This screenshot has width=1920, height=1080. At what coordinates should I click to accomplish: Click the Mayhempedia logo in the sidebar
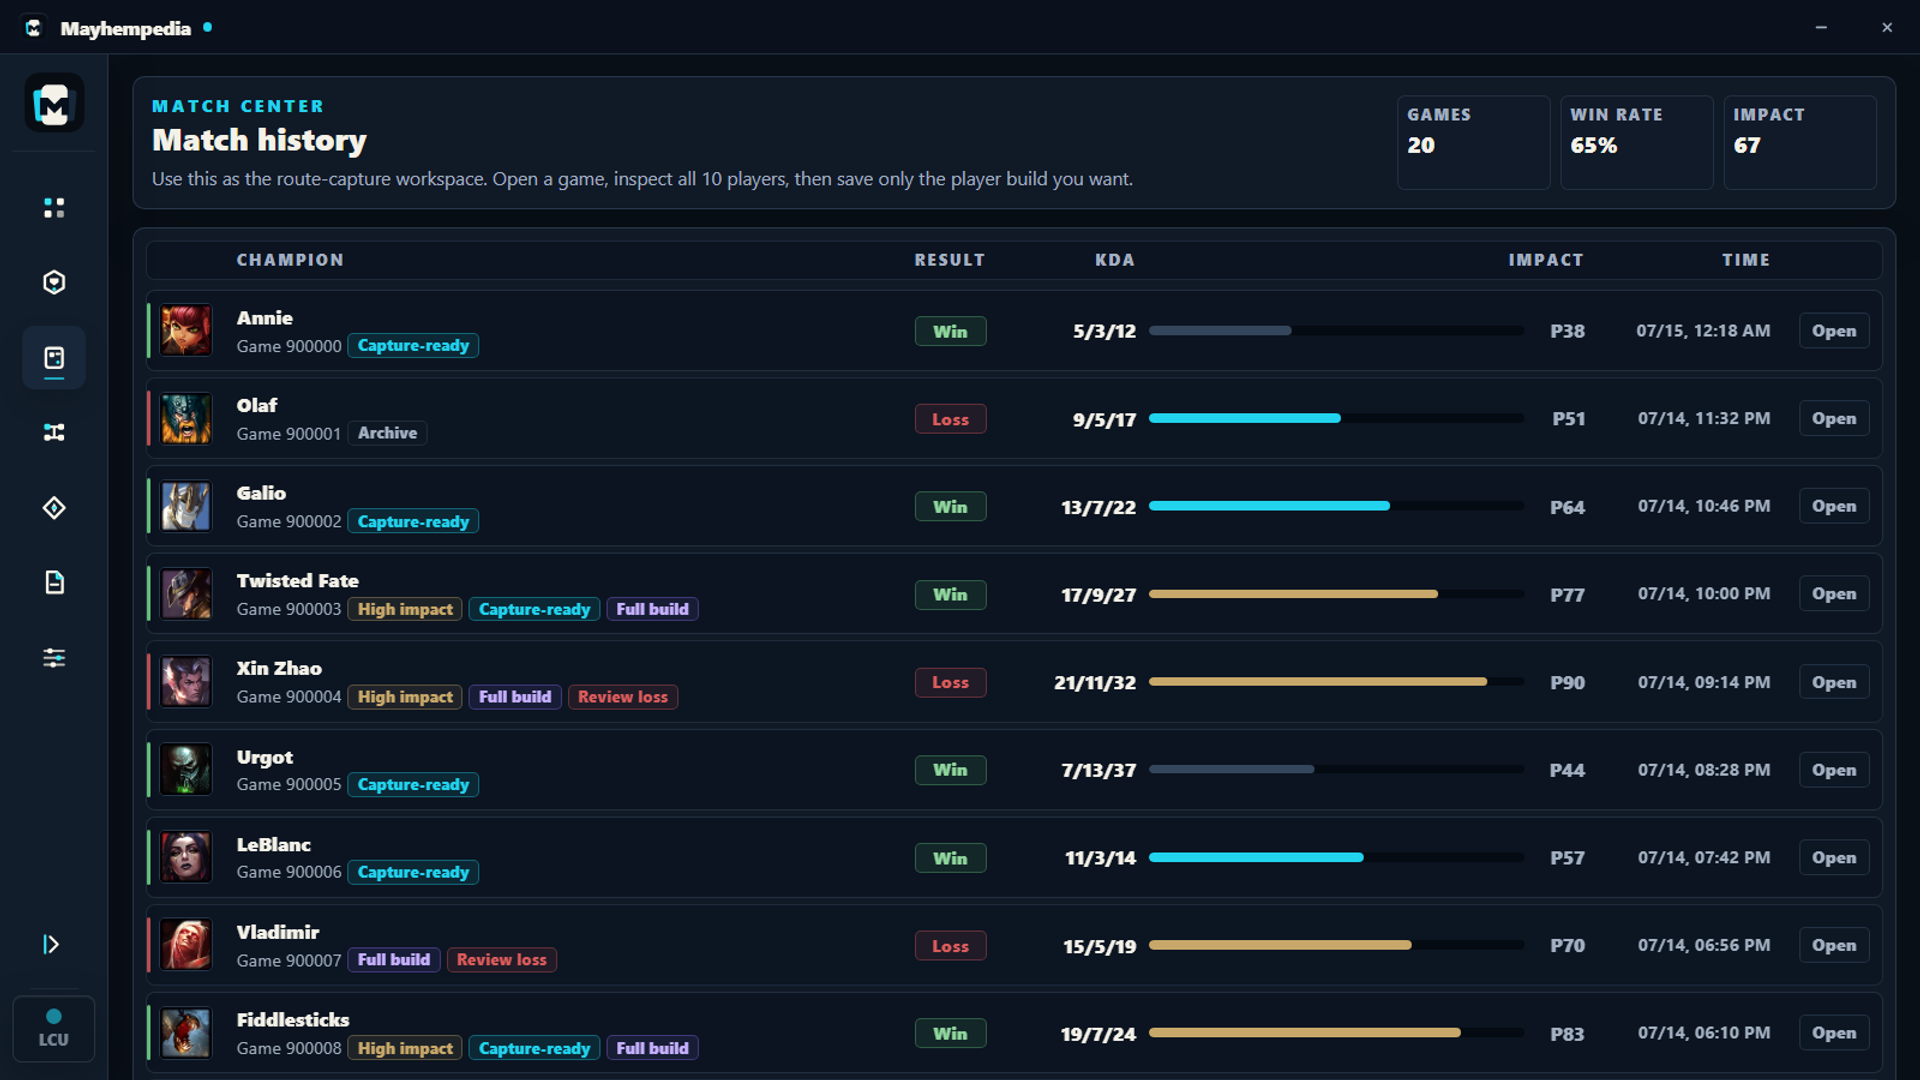(x=54, y=103)
